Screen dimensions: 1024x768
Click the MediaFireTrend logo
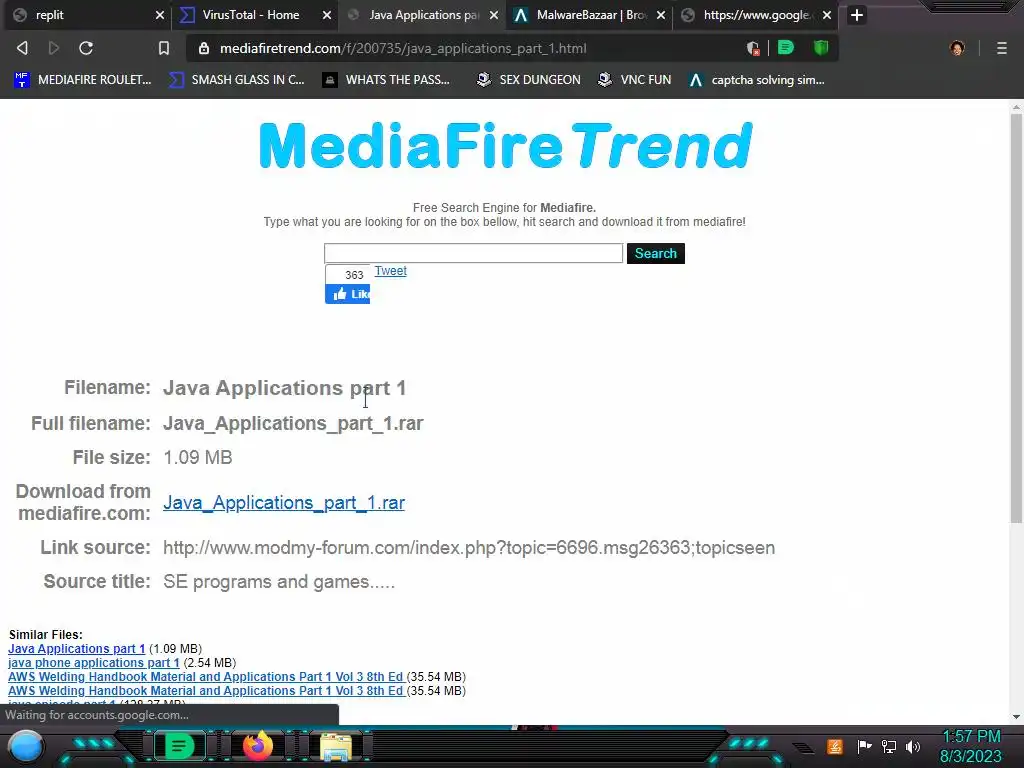pos(505,145)
